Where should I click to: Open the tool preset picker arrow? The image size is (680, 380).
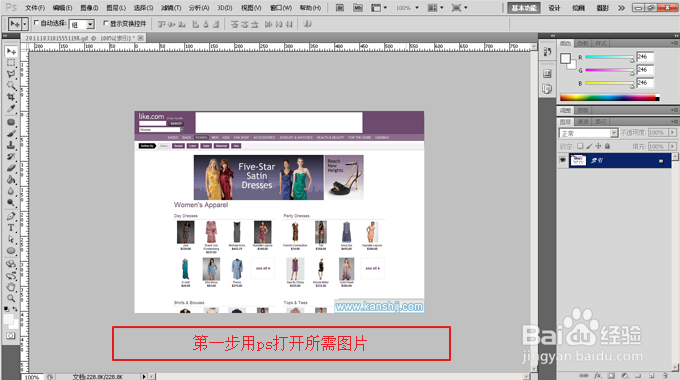25,24
